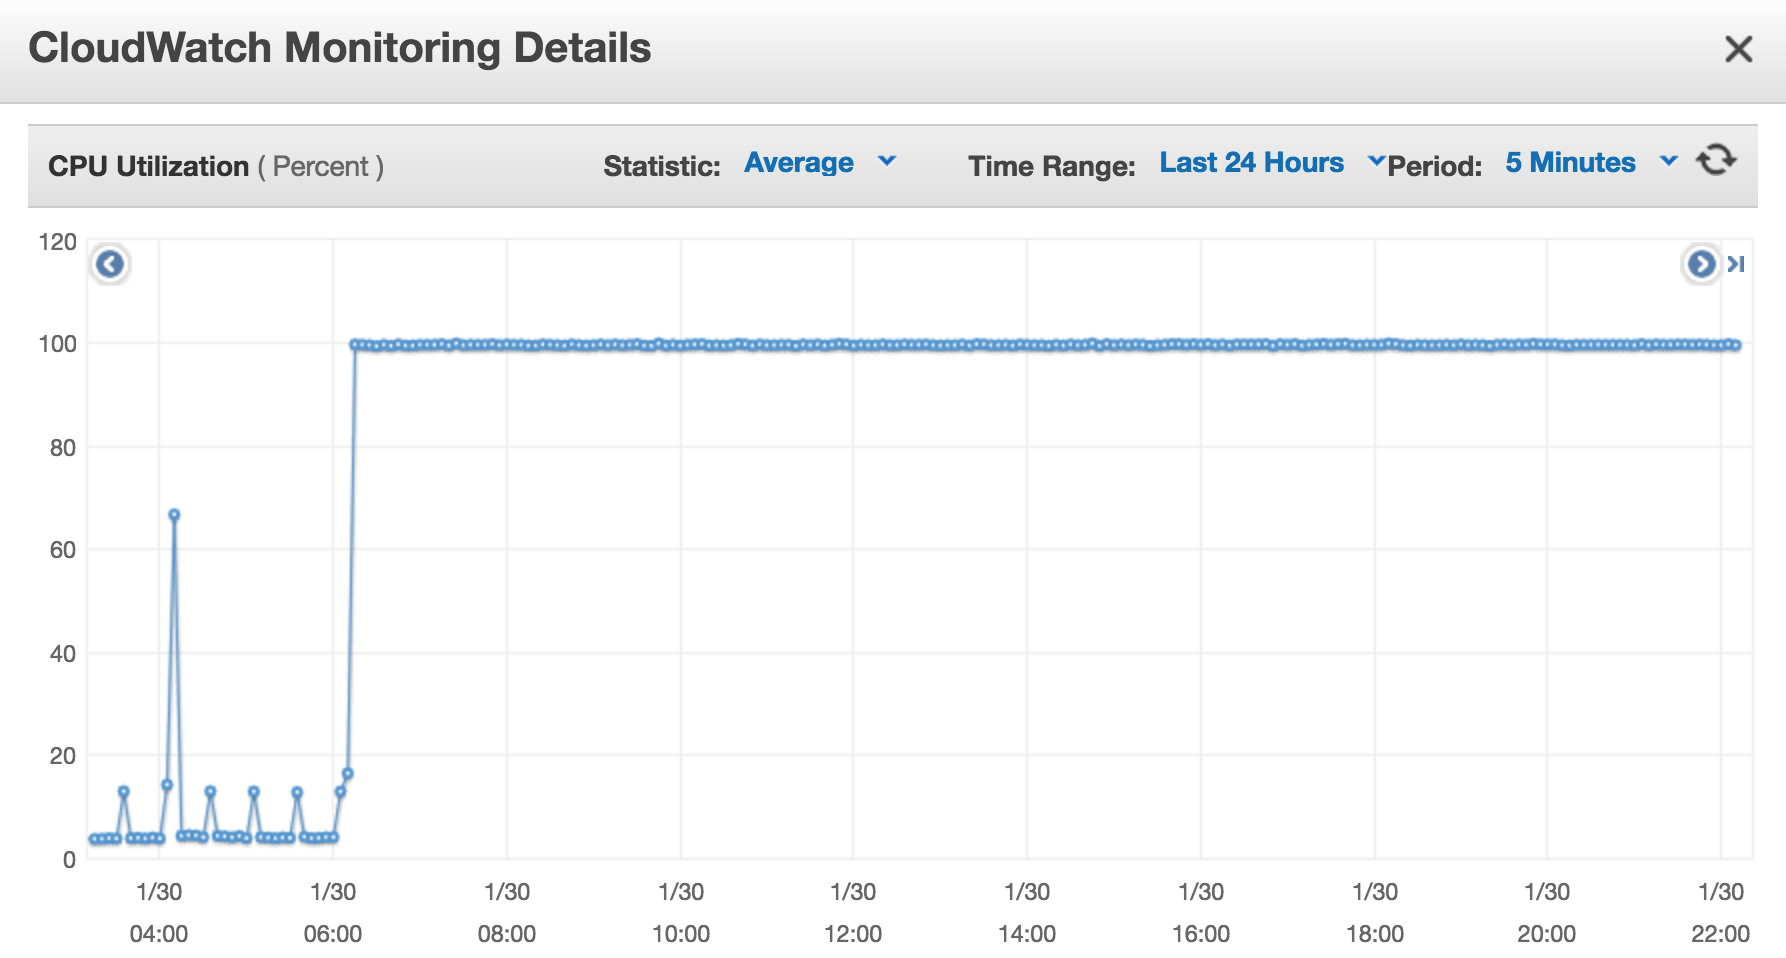Click the CPU Utilization title label
Viewport: 1786px width, 958px height.
[148, 166]
